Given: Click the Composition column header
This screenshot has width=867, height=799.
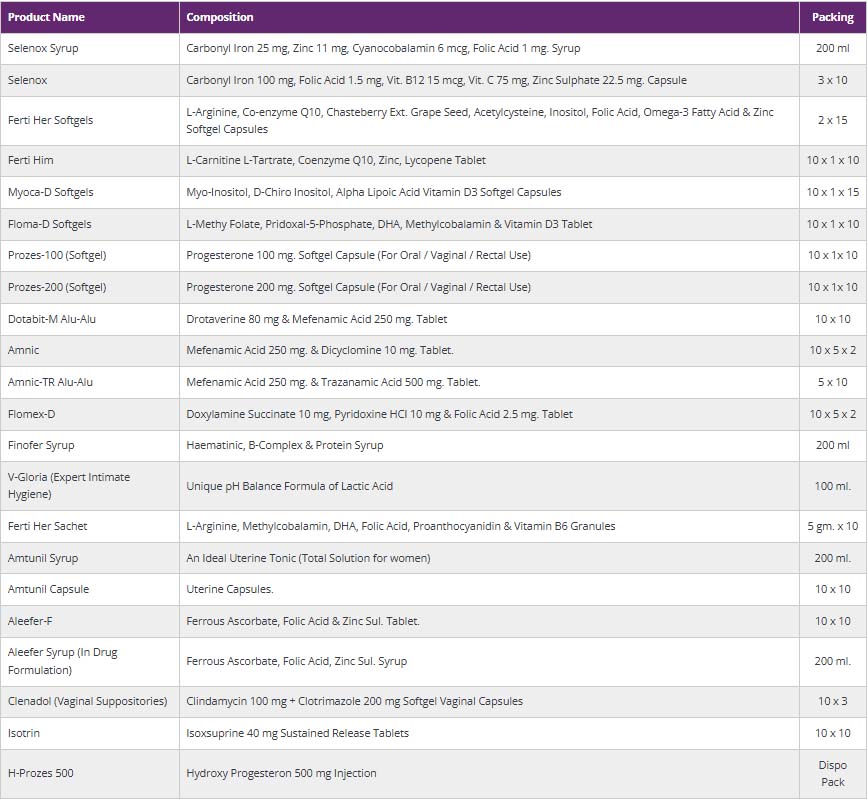Looking at the screenshot, I should click(x=220, y=17).
